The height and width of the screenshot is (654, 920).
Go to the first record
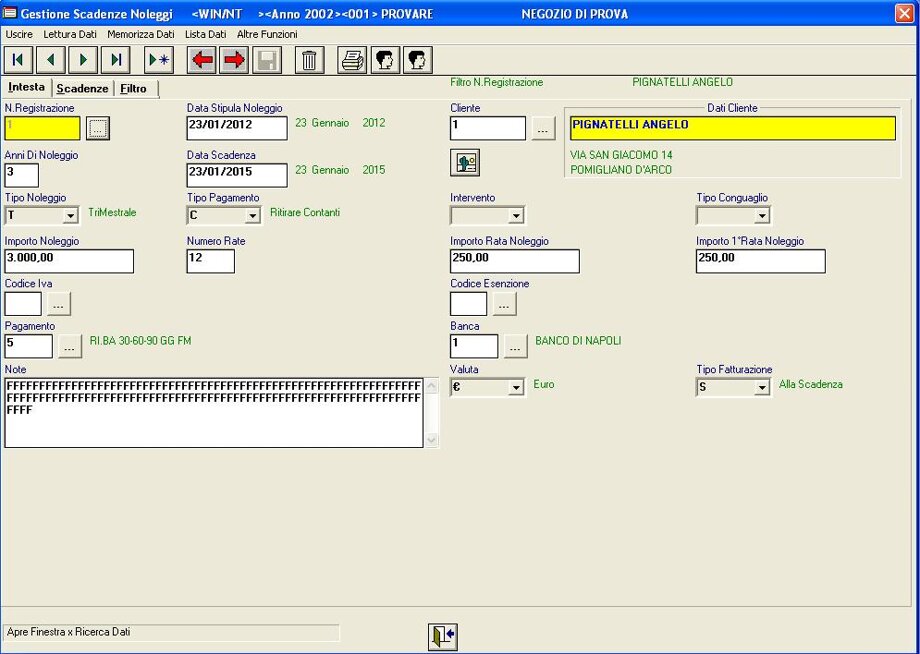click(x=19, y=60)
